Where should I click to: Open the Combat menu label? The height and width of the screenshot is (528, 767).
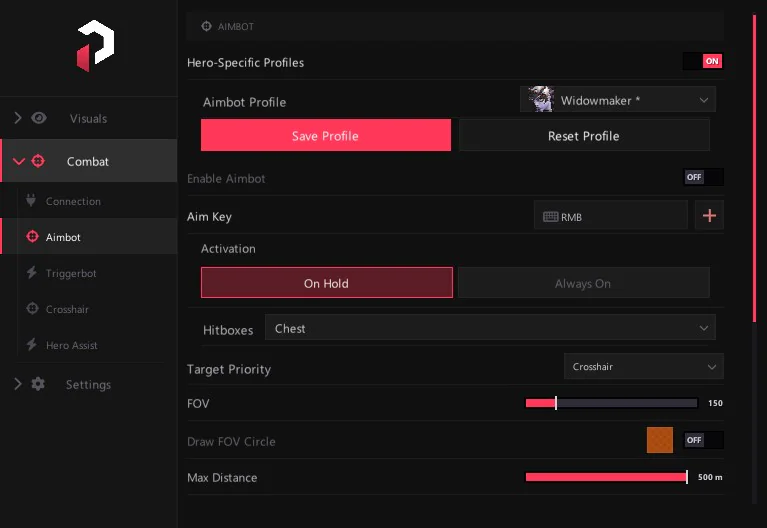coord(88,161)
